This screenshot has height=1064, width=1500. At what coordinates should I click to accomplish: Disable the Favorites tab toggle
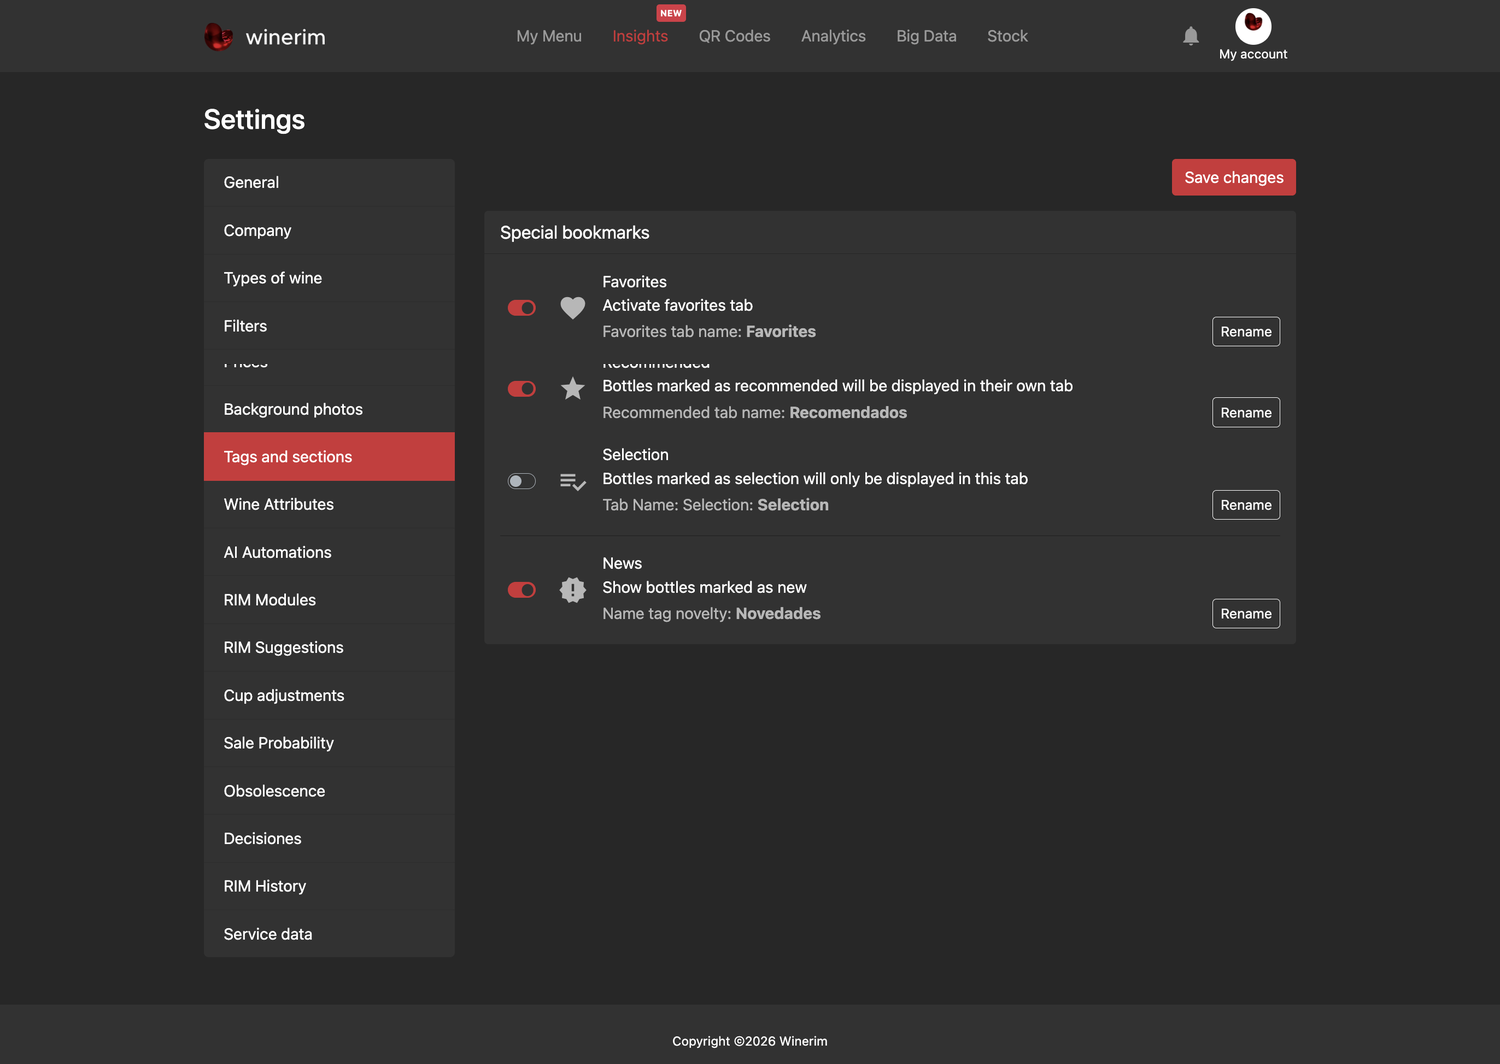coord(522,308)
